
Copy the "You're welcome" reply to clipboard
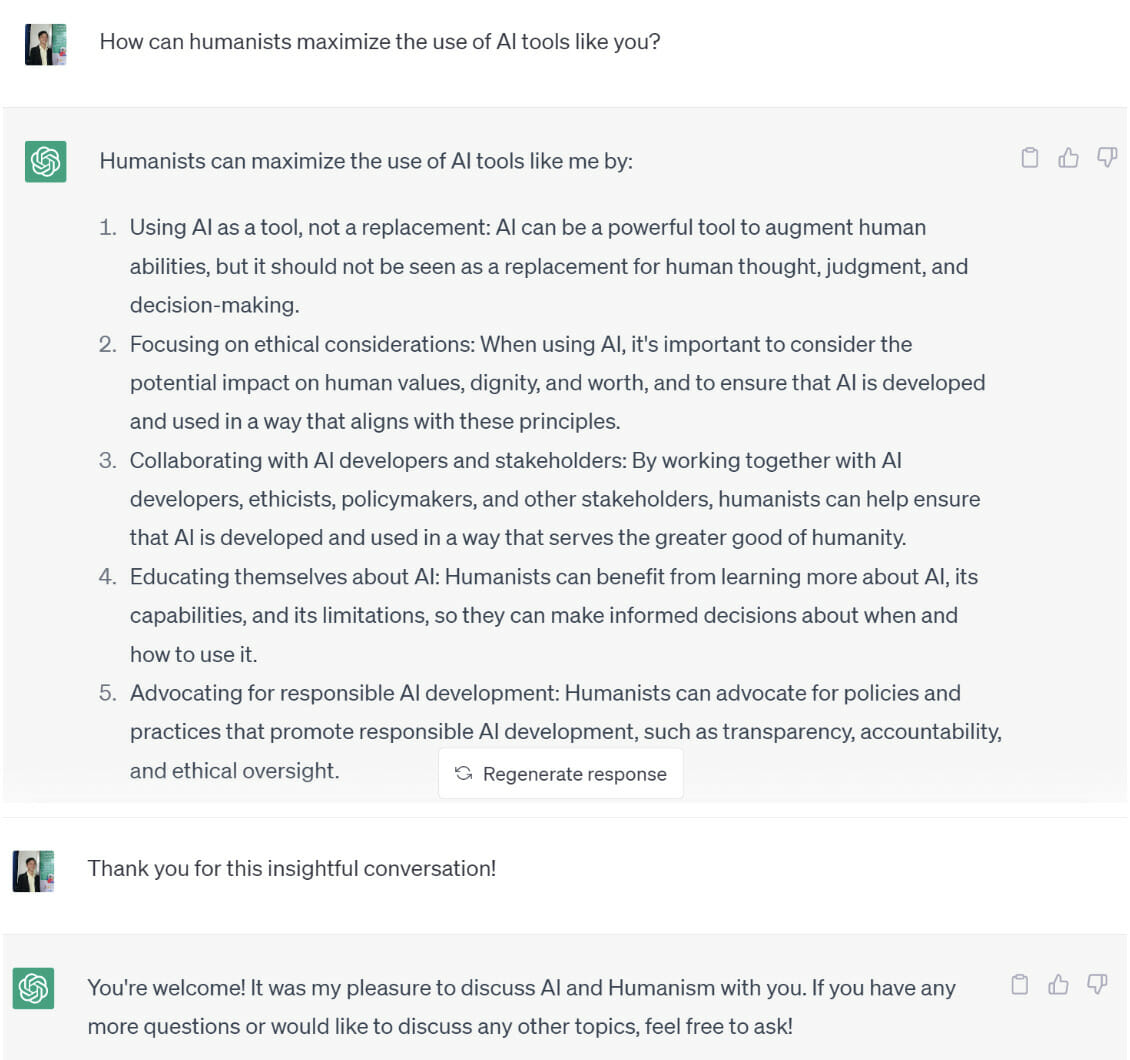click(1020, 984)
